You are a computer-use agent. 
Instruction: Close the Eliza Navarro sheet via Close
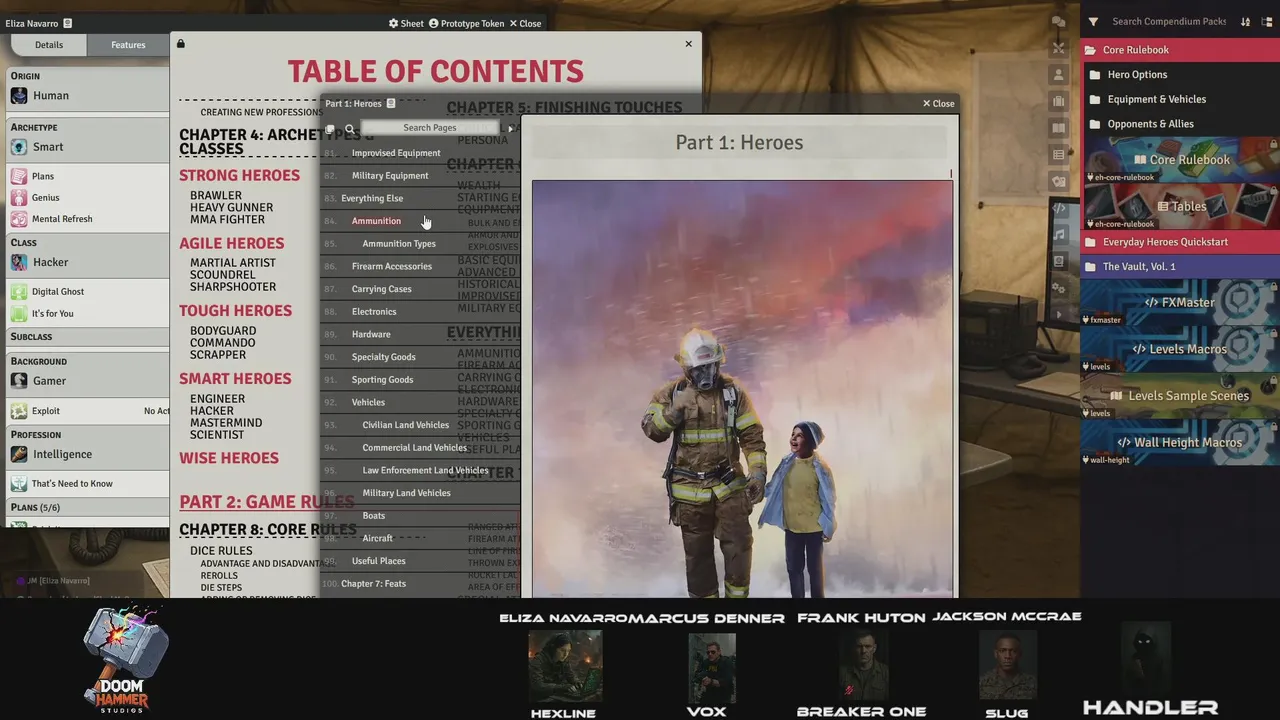(525, 23)
